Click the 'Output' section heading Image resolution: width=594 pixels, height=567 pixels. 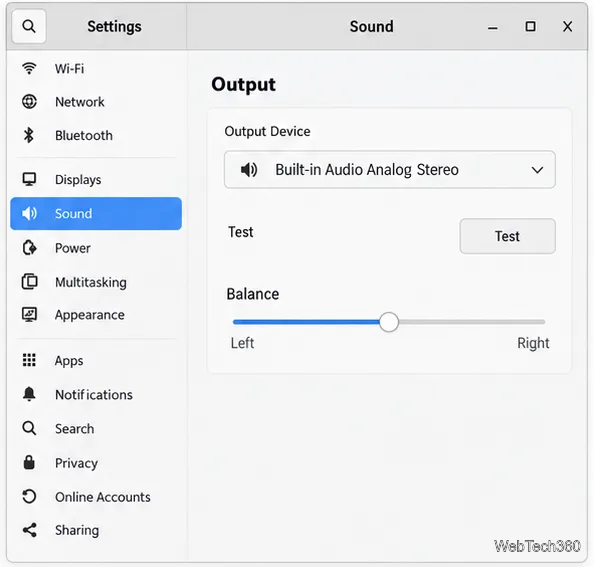coord(244,84)
